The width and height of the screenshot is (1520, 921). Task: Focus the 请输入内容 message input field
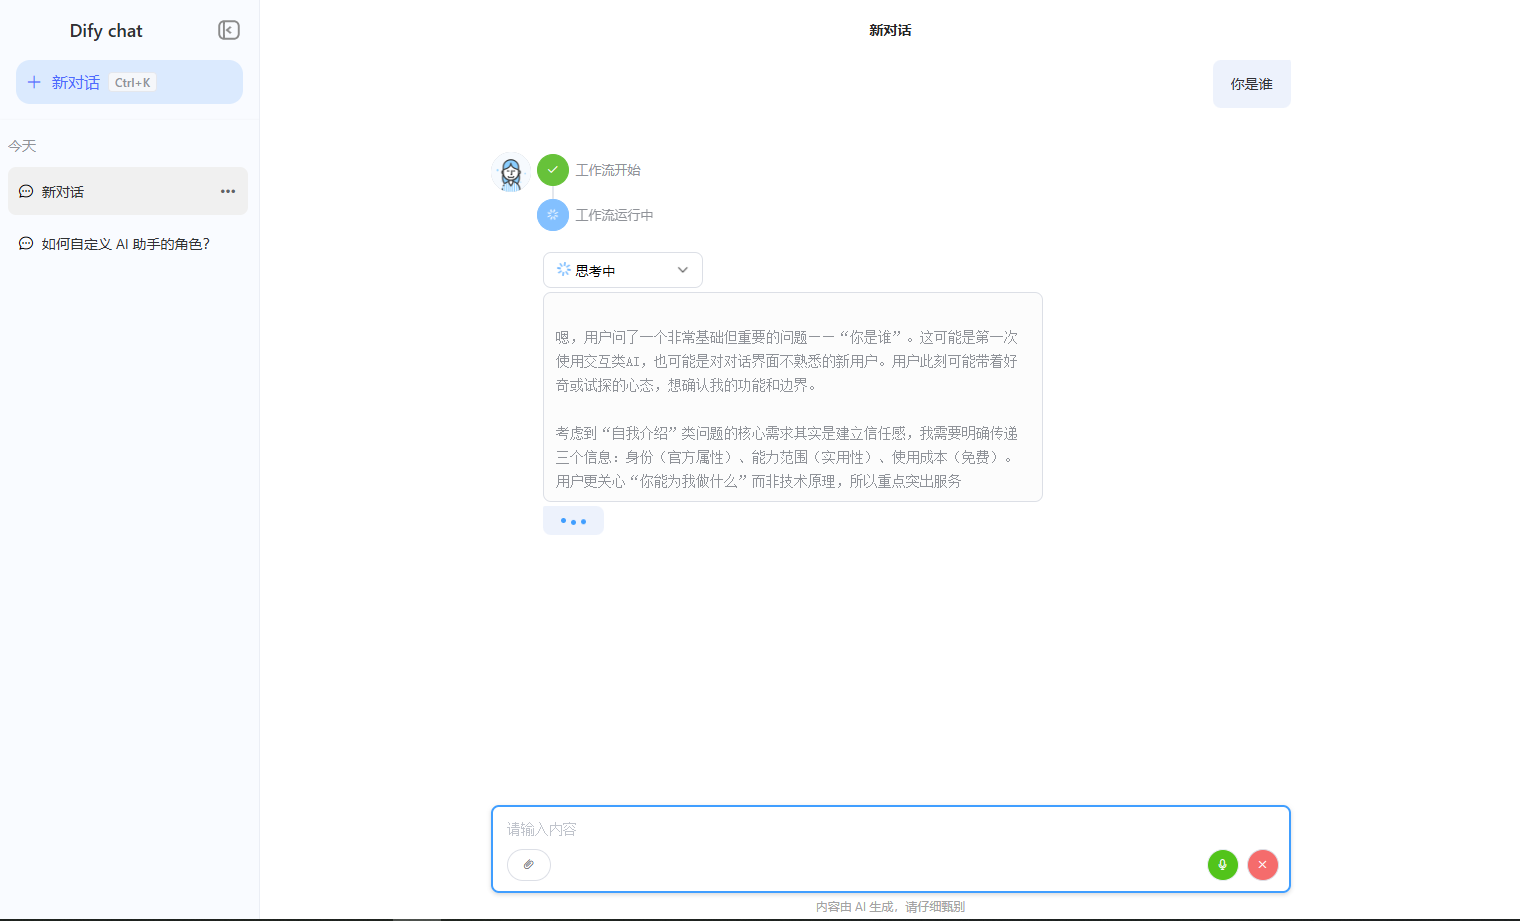tap(890, 829)
